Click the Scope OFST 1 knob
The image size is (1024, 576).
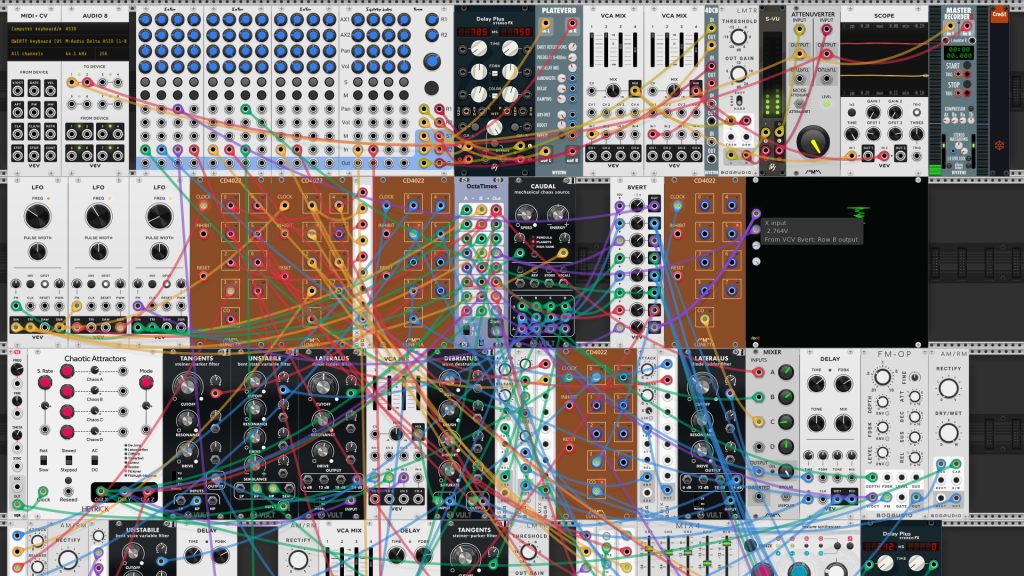point(873,135)
